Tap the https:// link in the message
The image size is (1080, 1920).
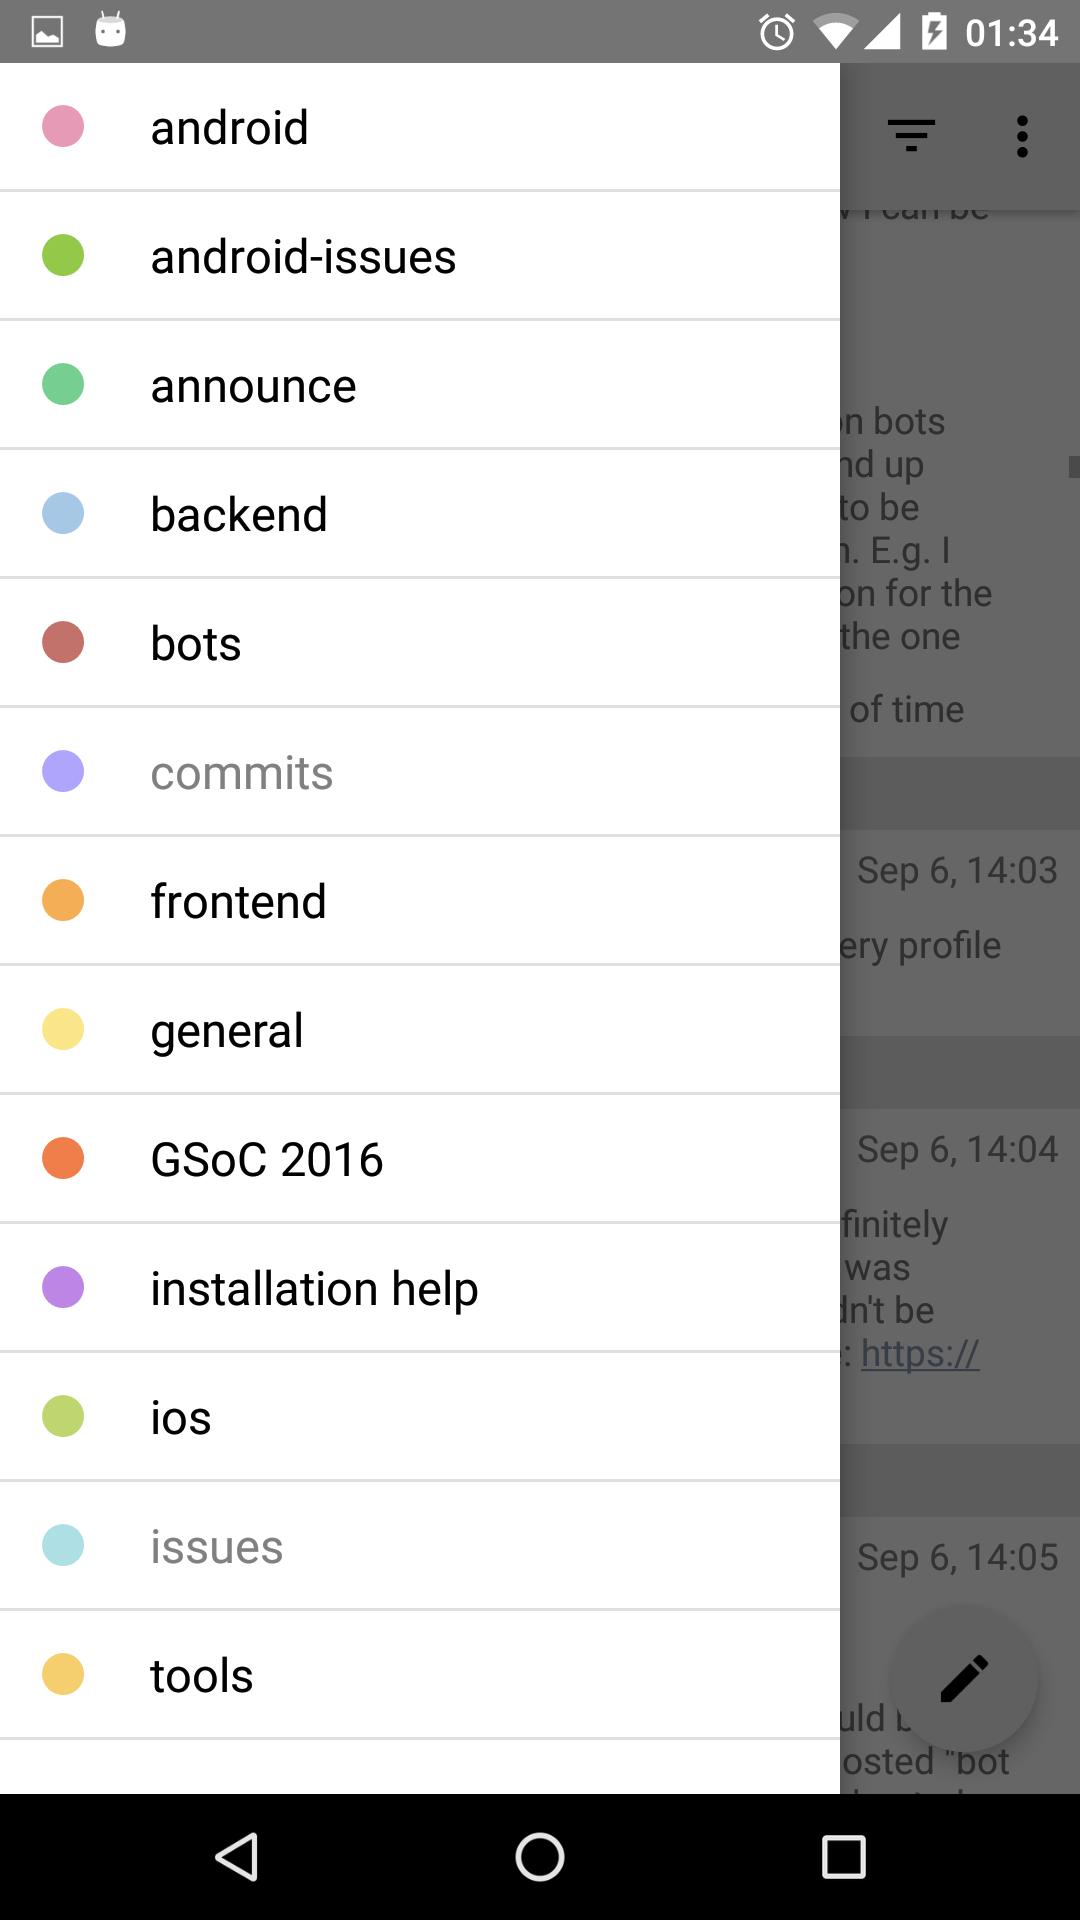(x=920, y=1353)
